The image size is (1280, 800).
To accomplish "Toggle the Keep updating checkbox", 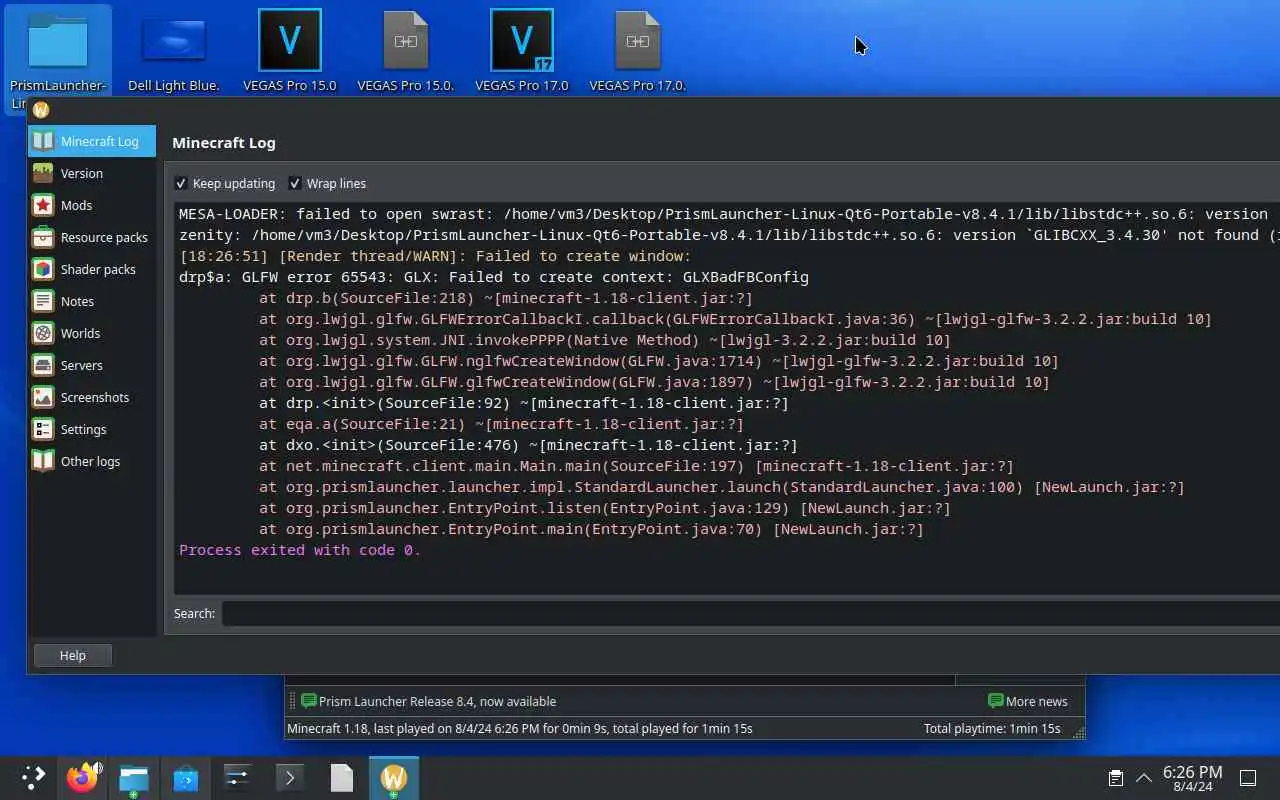I will (x=225, y=183).
